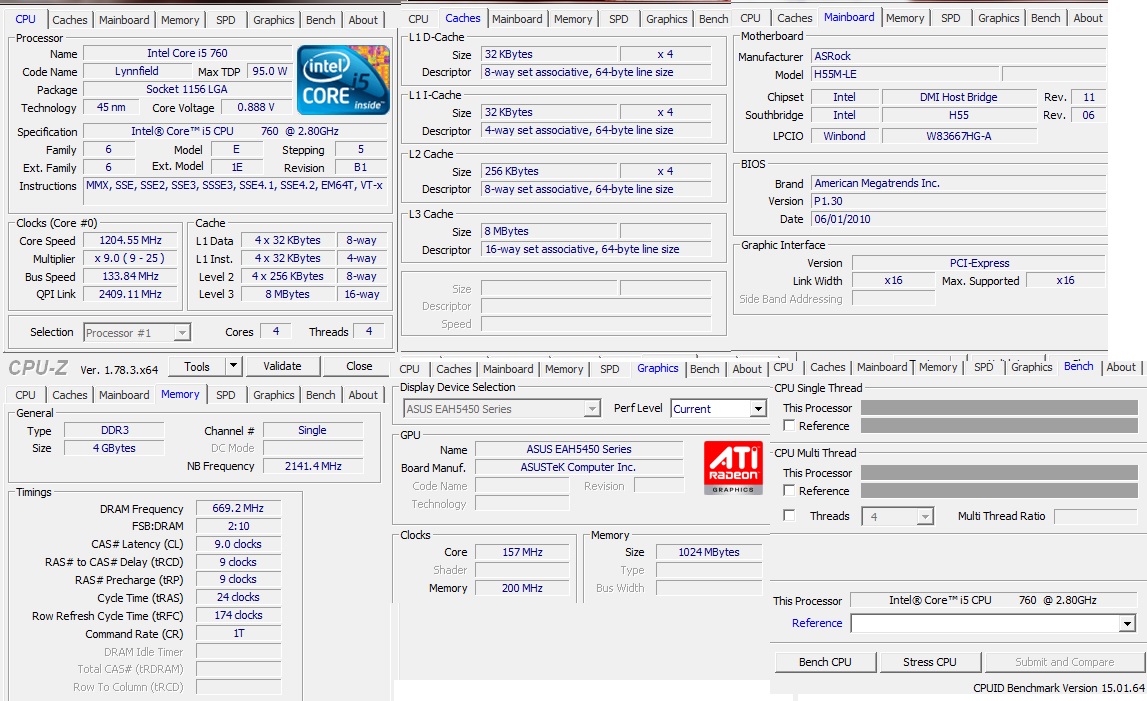
Task: Click the Row Refresh Cycle Time 174 clocks
Action: pyautogui.click(x=238, y=615)
